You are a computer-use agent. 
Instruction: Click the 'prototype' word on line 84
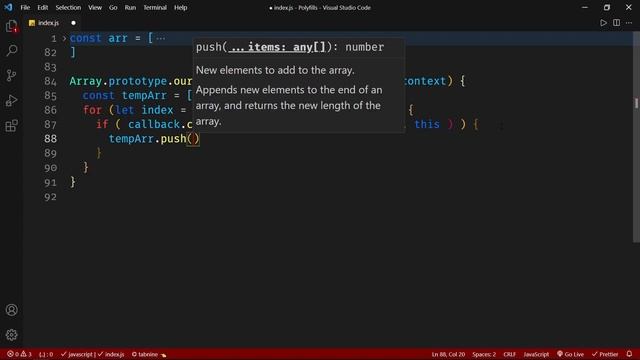tap(138, 81)
